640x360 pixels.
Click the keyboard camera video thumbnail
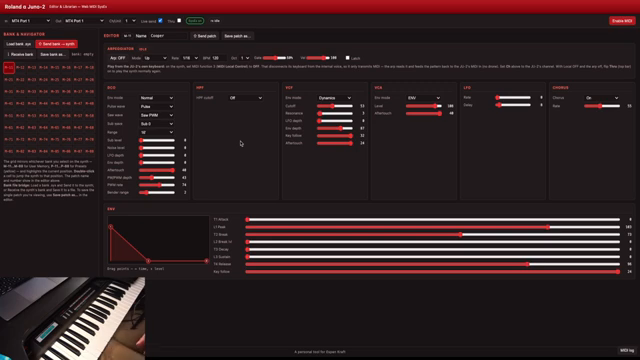(x=72, y=318)
